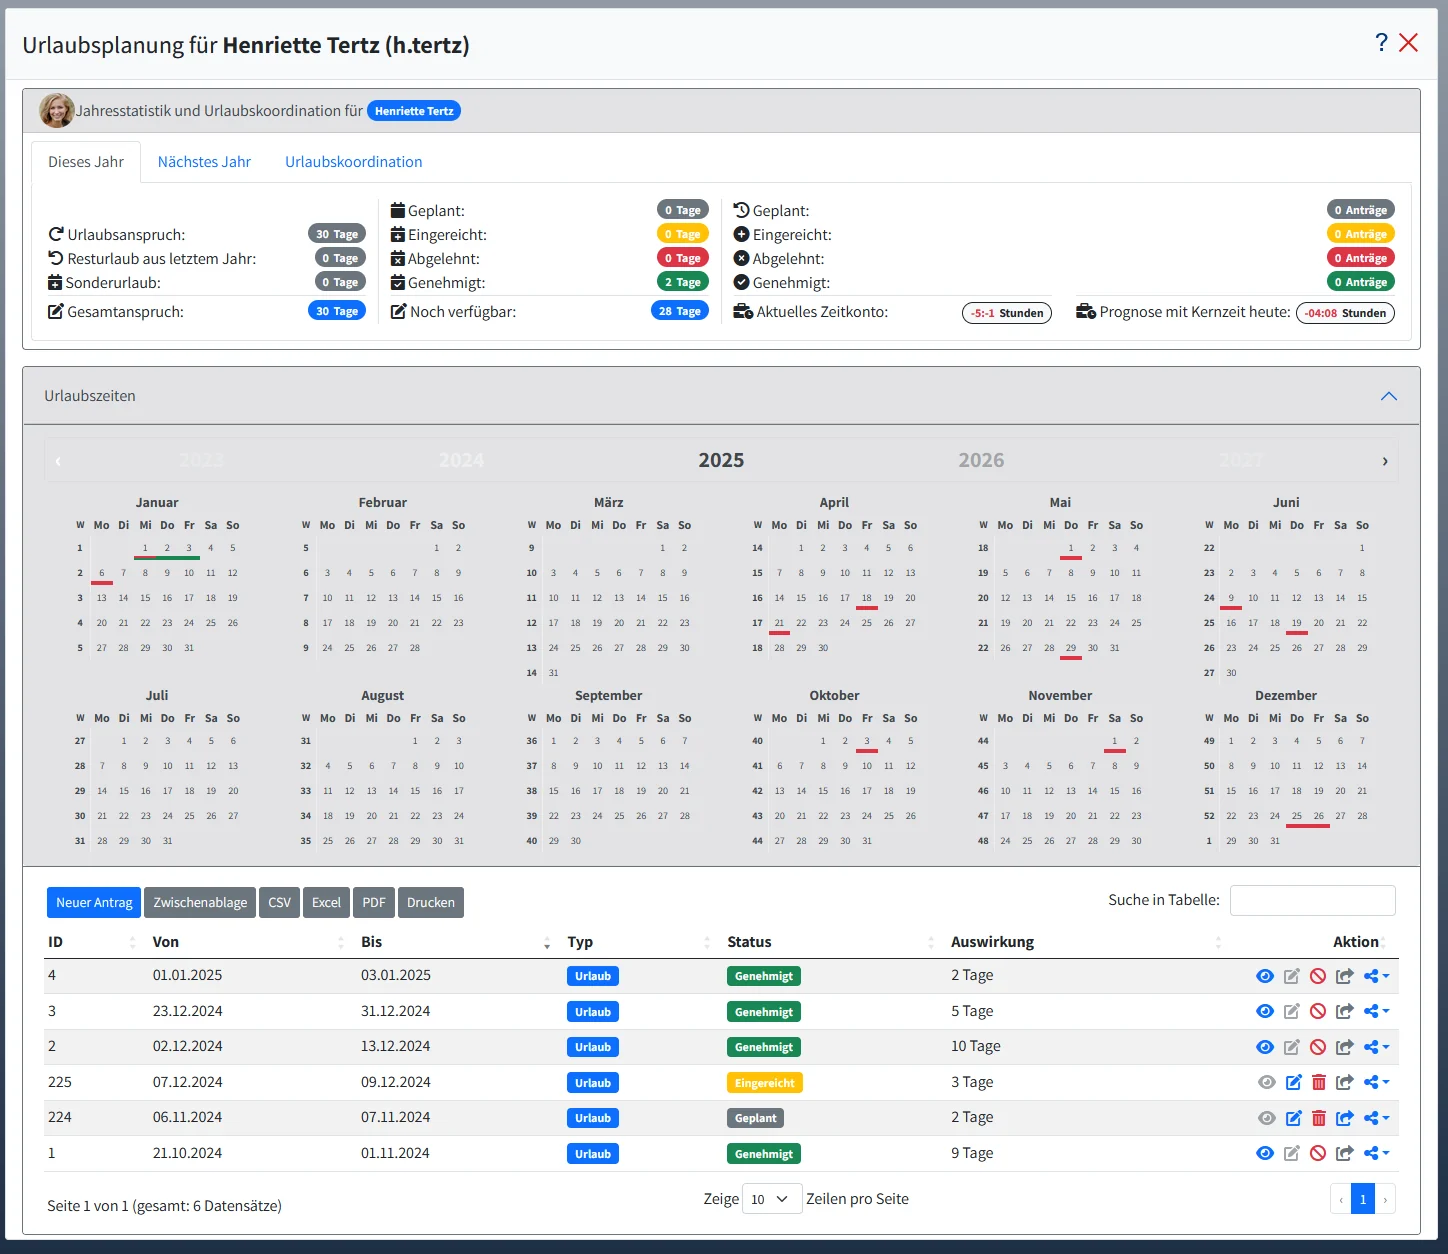Open the Urlaubskoordination tab
Screen dimensions: 1448x1254
click(x=353, y=162)
